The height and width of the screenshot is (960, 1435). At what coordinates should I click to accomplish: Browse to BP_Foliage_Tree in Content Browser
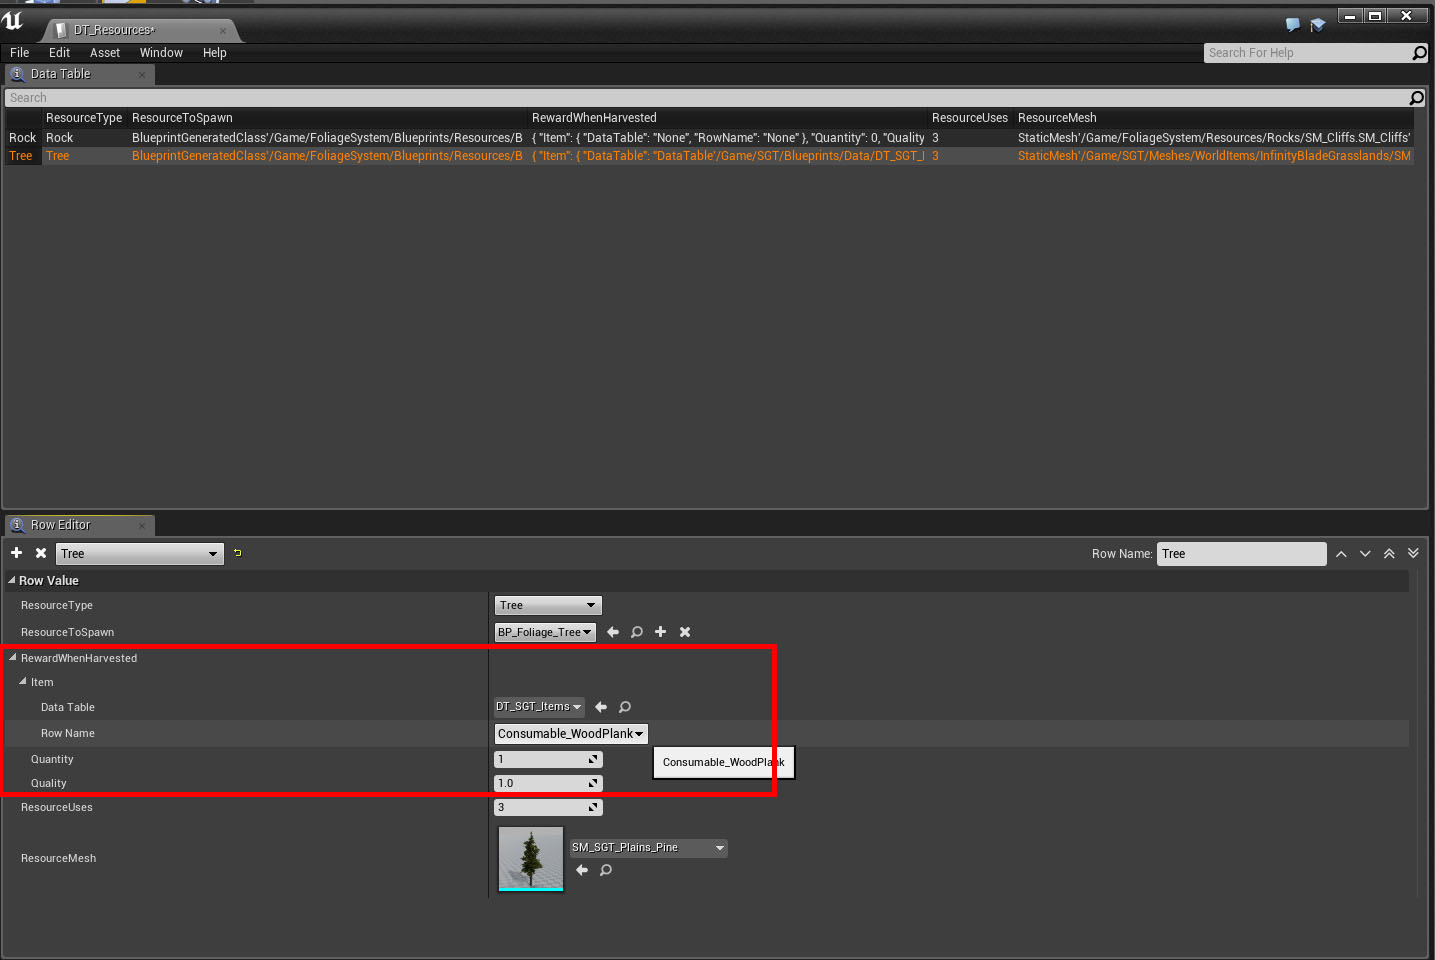[637, 632]
